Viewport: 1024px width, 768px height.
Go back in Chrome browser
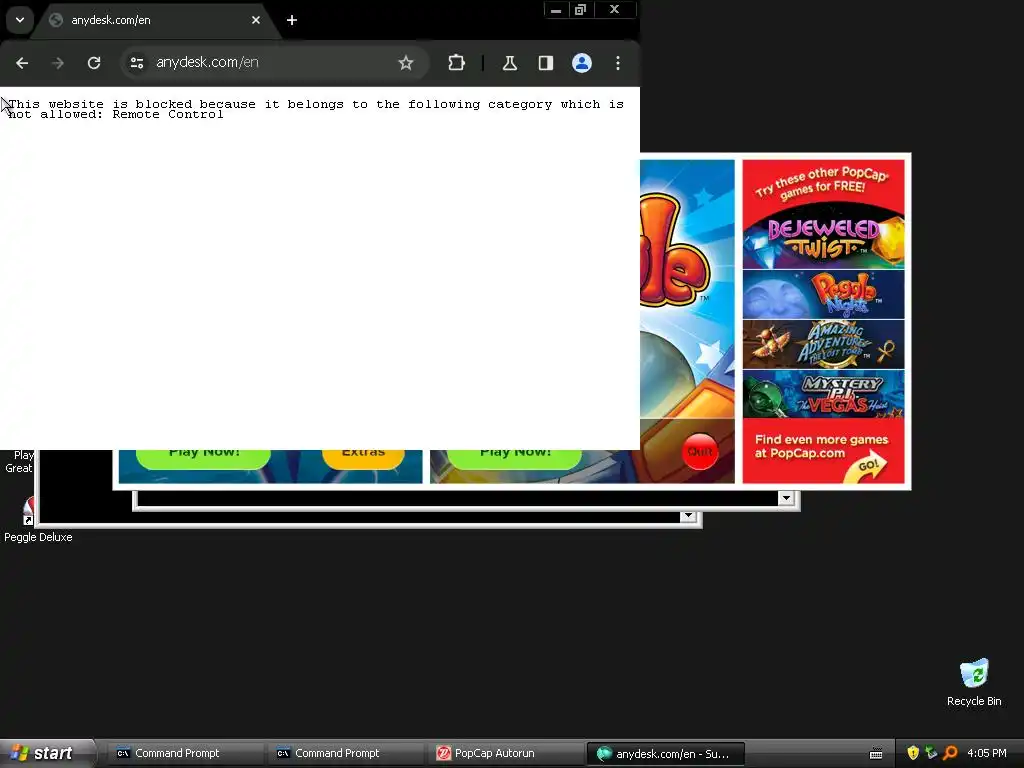(x=22, y=63)
